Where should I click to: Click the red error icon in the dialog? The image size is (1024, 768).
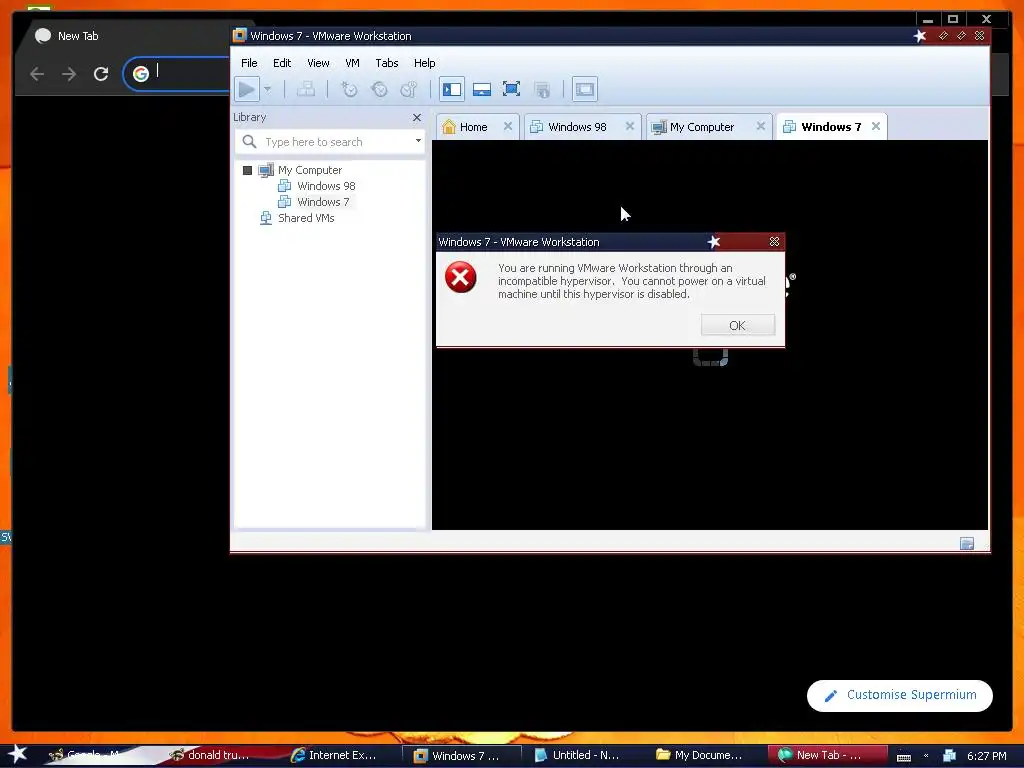pos(460,277)
